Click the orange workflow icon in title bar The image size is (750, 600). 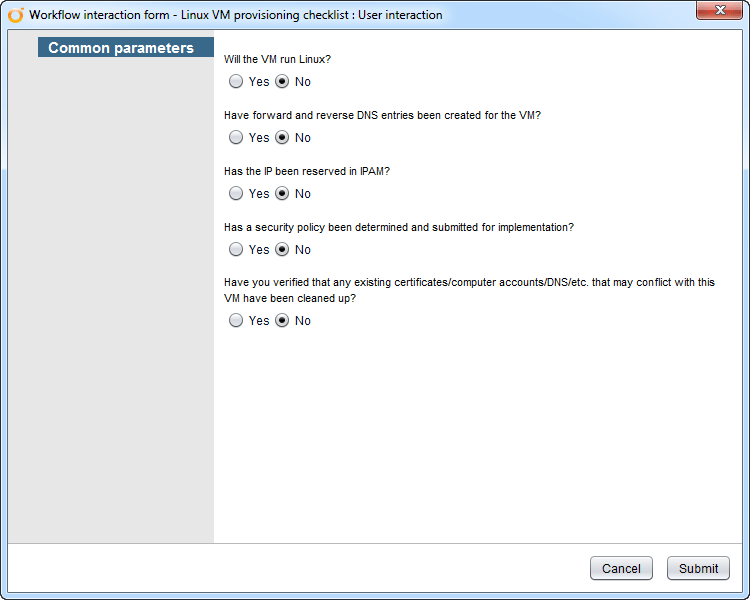point(15,15)
